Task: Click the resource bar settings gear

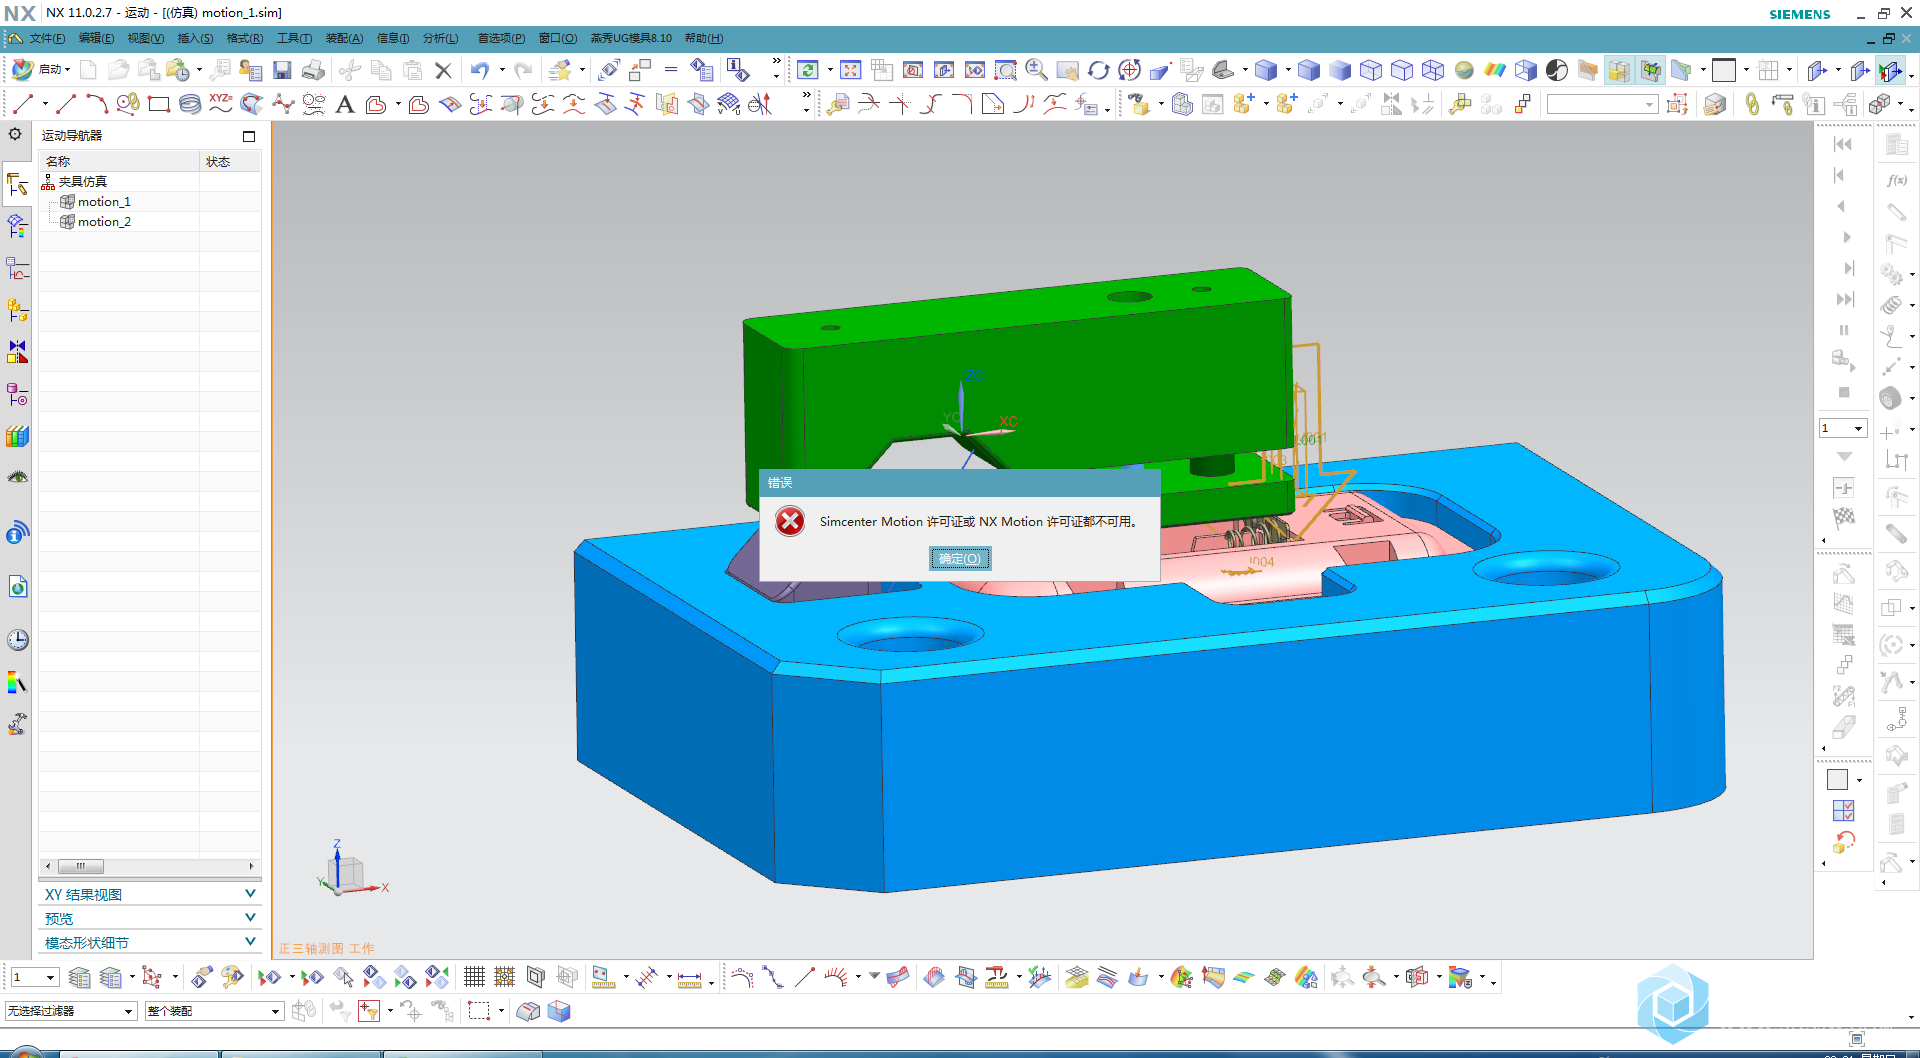Action: tap(15, 134)
